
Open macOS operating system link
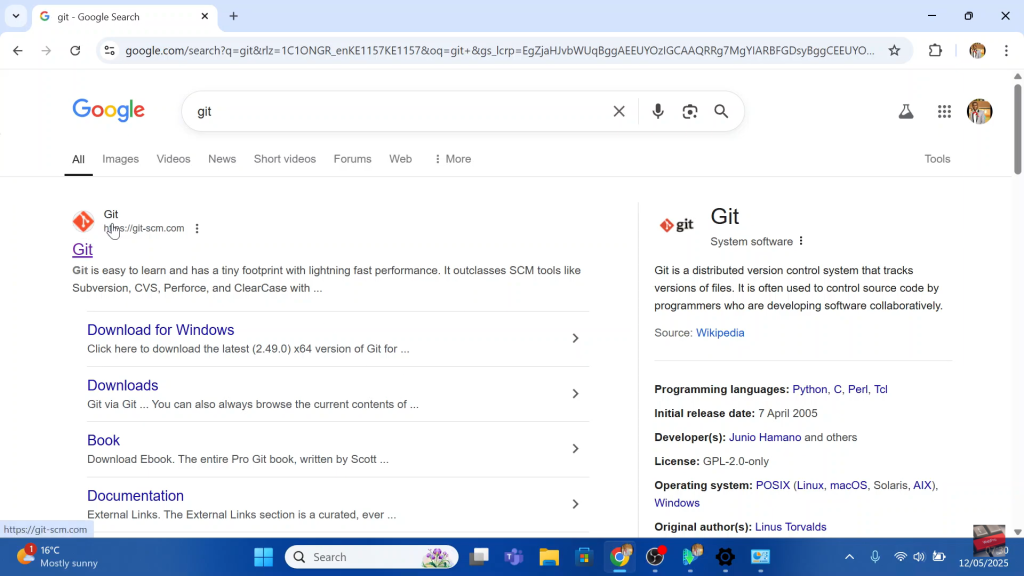click(848, 485)
